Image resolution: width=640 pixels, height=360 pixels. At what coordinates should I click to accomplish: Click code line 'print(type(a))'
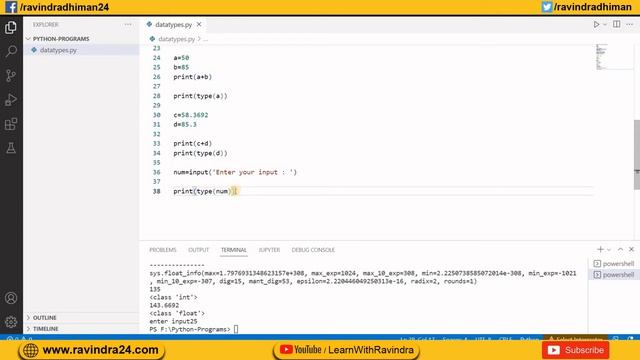[200, 96]
